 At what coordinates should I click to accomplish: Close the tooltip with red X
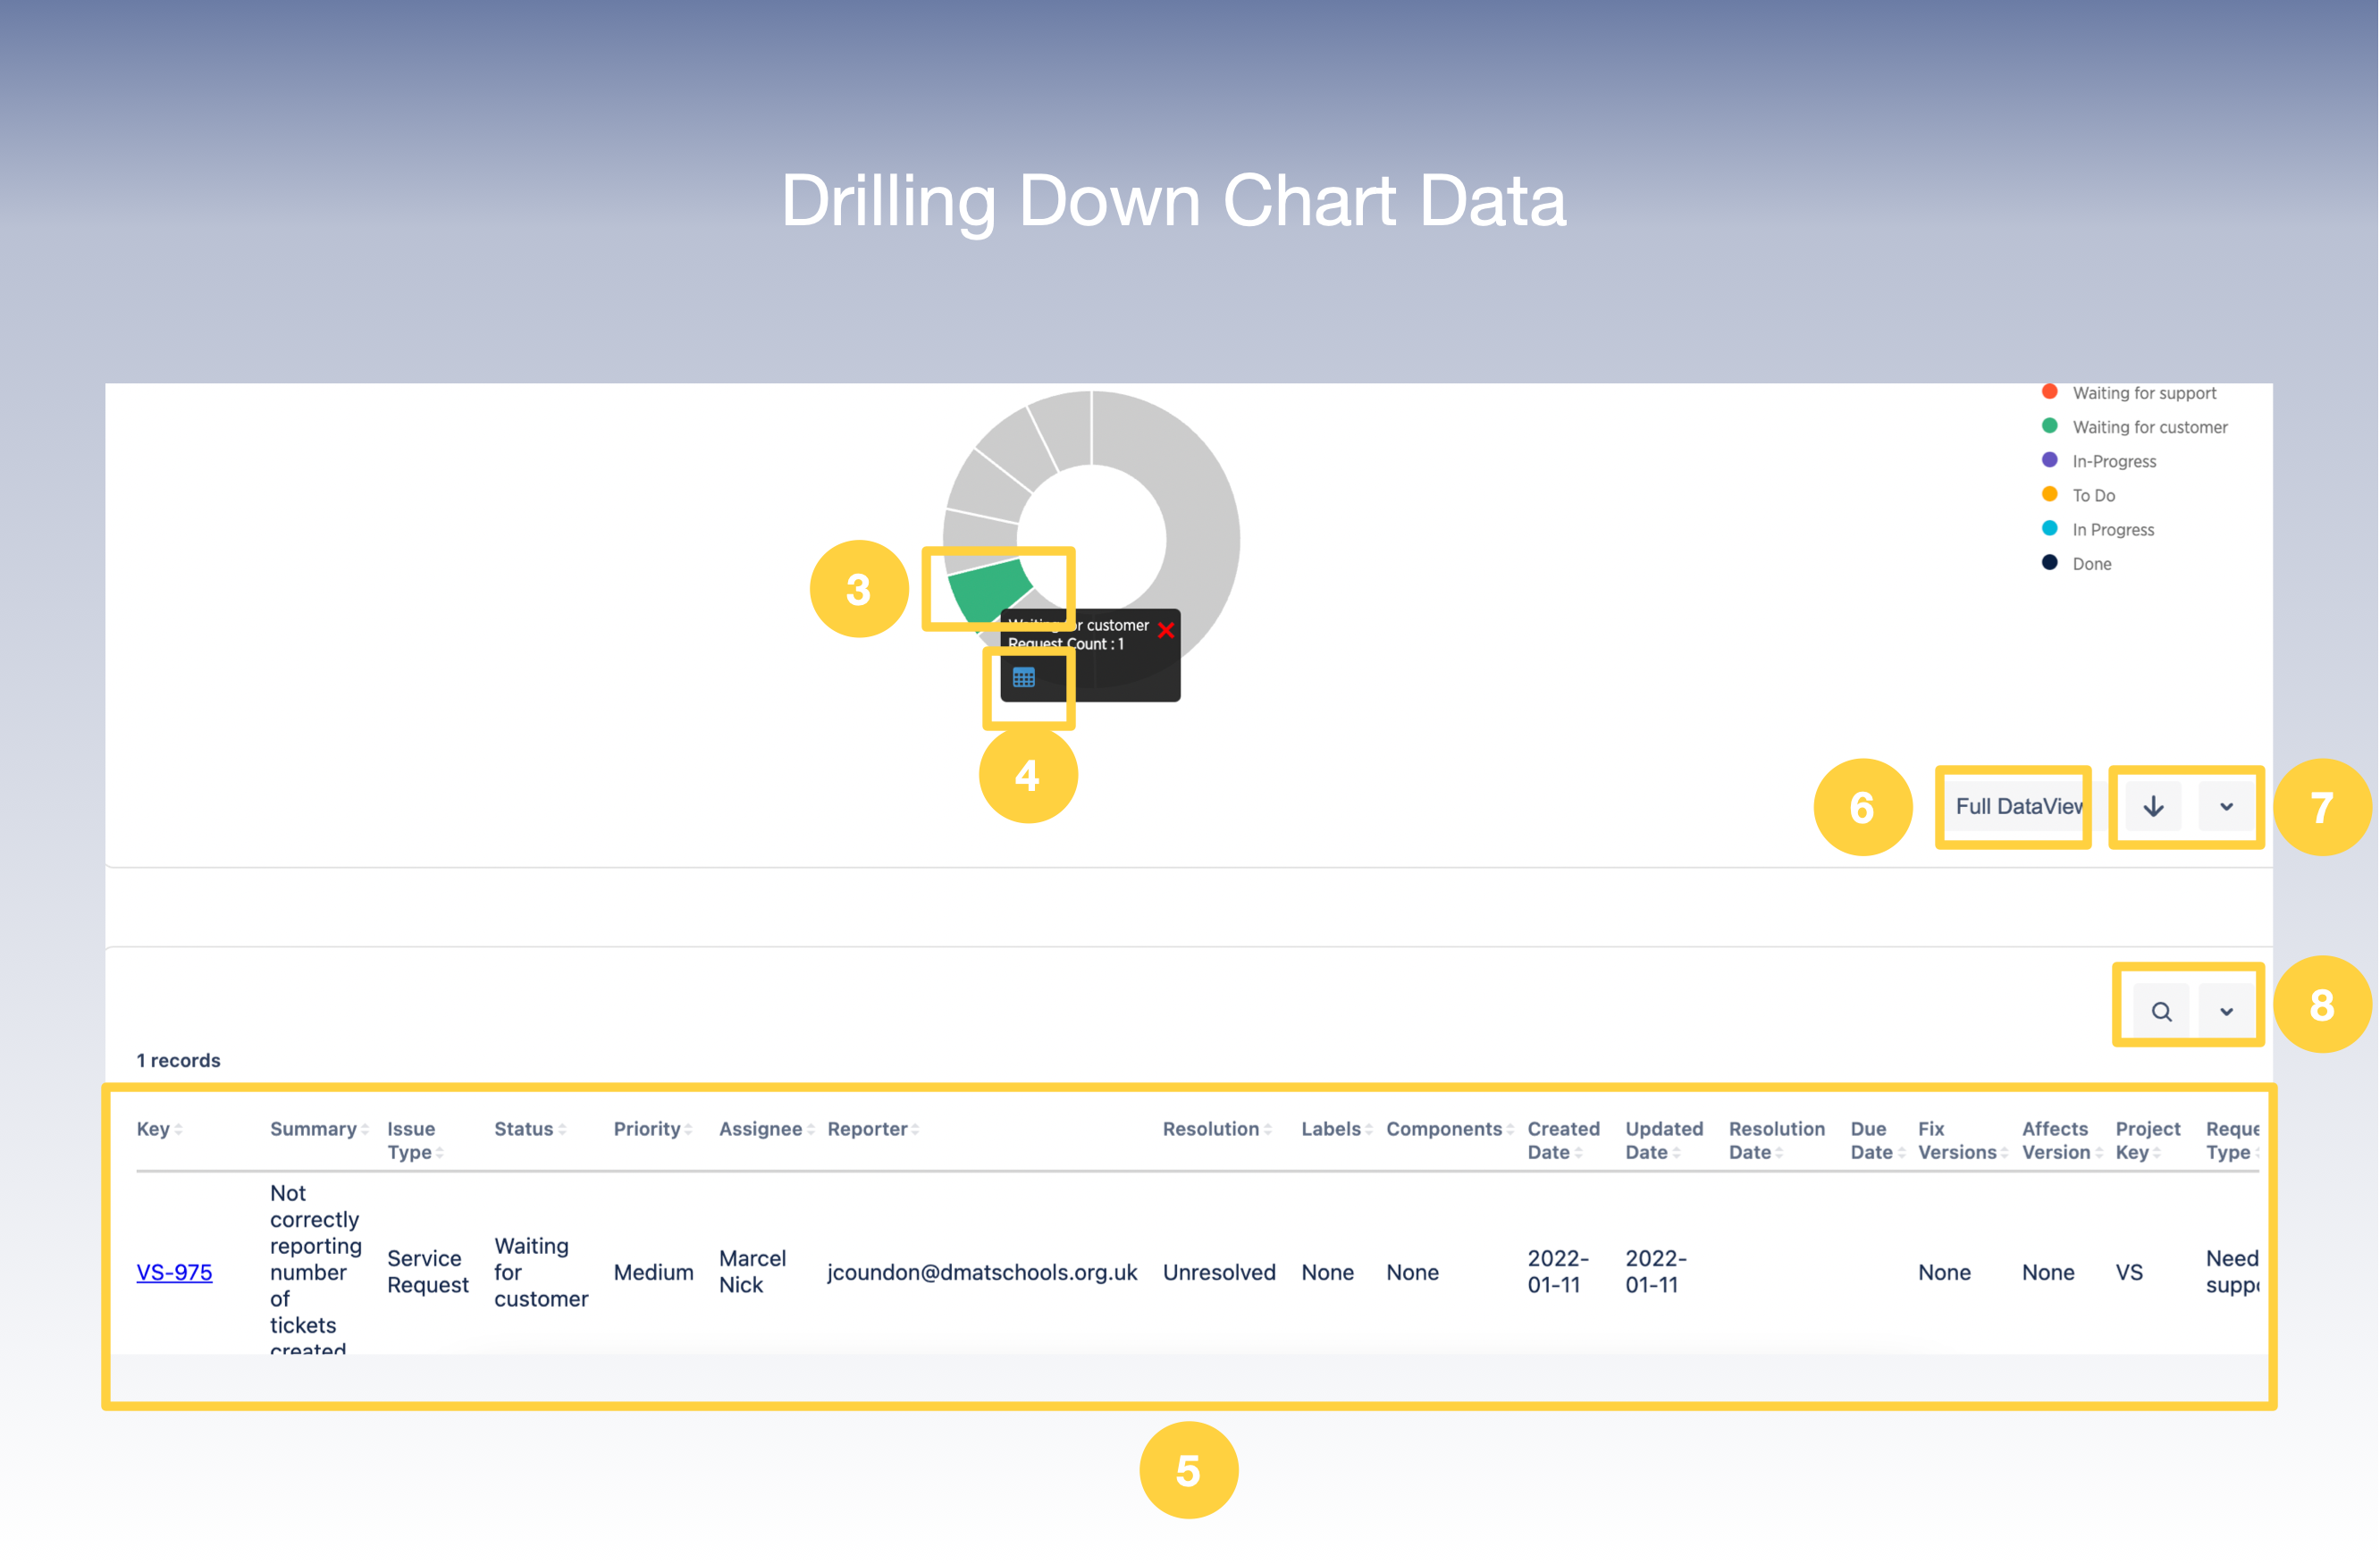tap(1165, 630)
